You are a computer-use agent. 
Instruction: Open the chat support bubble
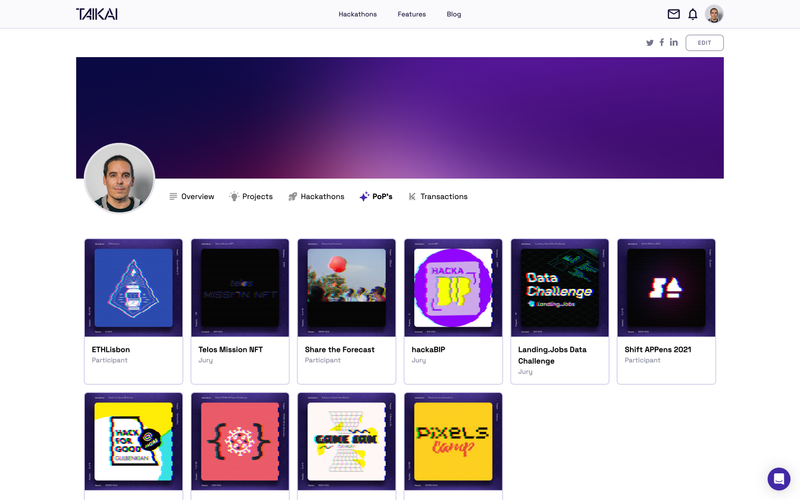tap(778, 479)
